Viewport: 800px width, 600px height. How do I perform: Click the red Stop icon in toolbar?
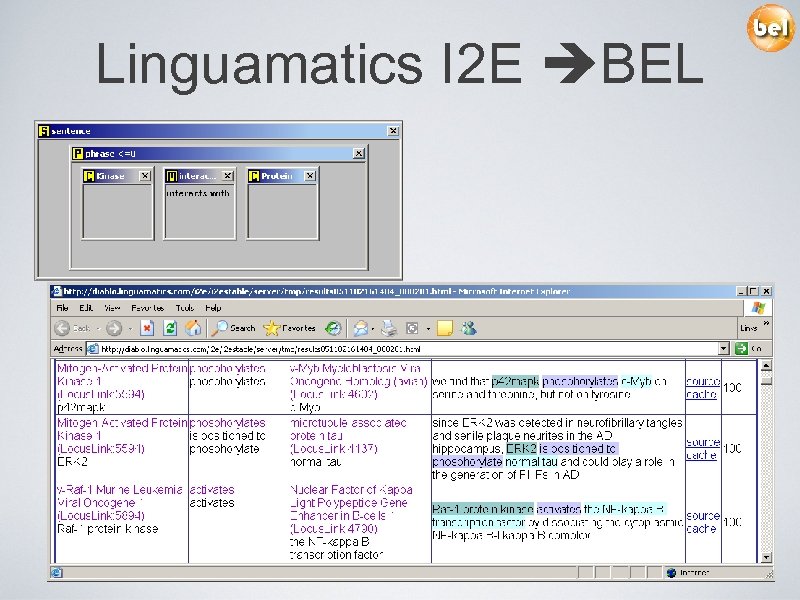pyautogui.click(x=147, y=328)
